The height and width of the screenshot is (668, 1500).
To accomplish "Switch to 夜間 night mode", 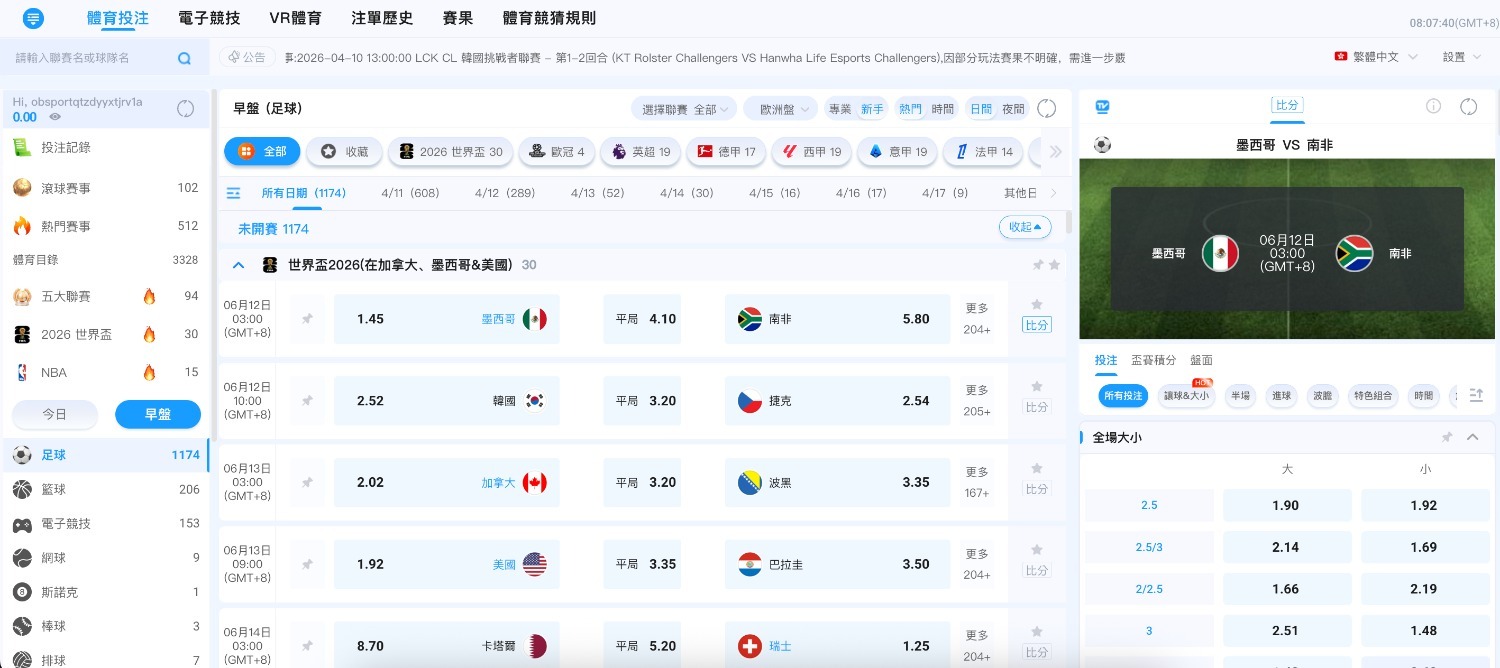I will coord(1014,107).
